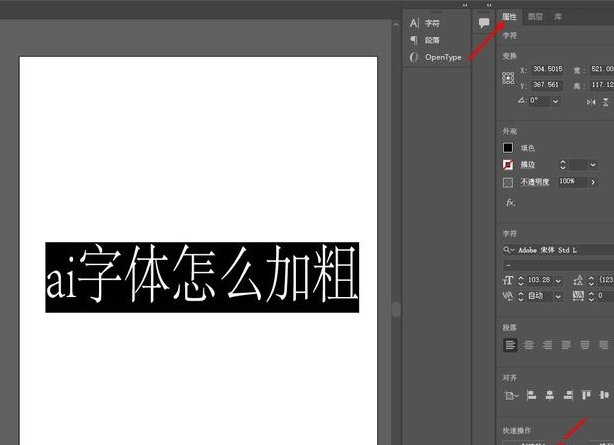
Task: Click the stroke weight value field
Action: click(578, 165)
